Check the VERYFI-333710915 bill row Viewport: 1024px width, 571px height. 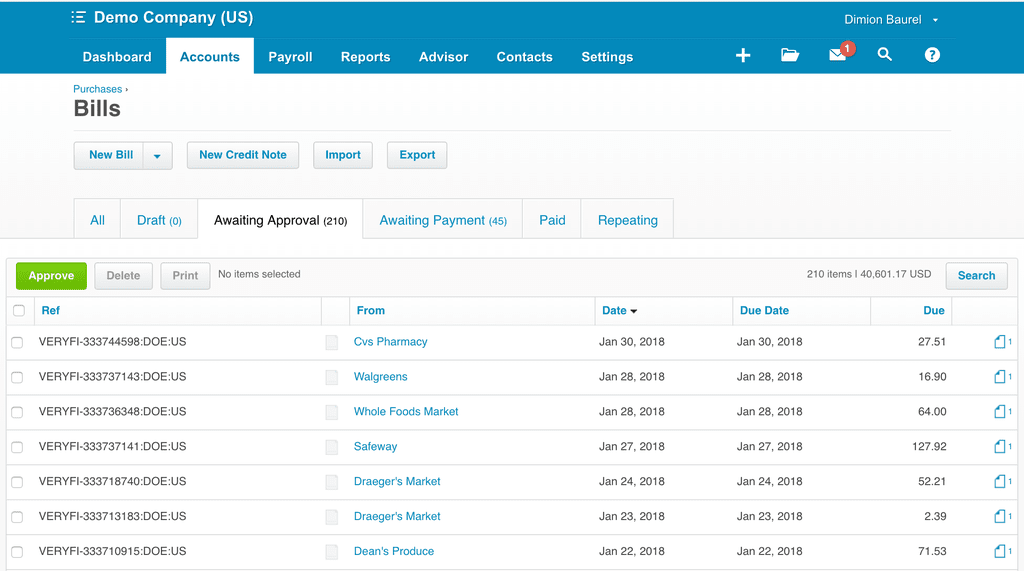point(17,552)
